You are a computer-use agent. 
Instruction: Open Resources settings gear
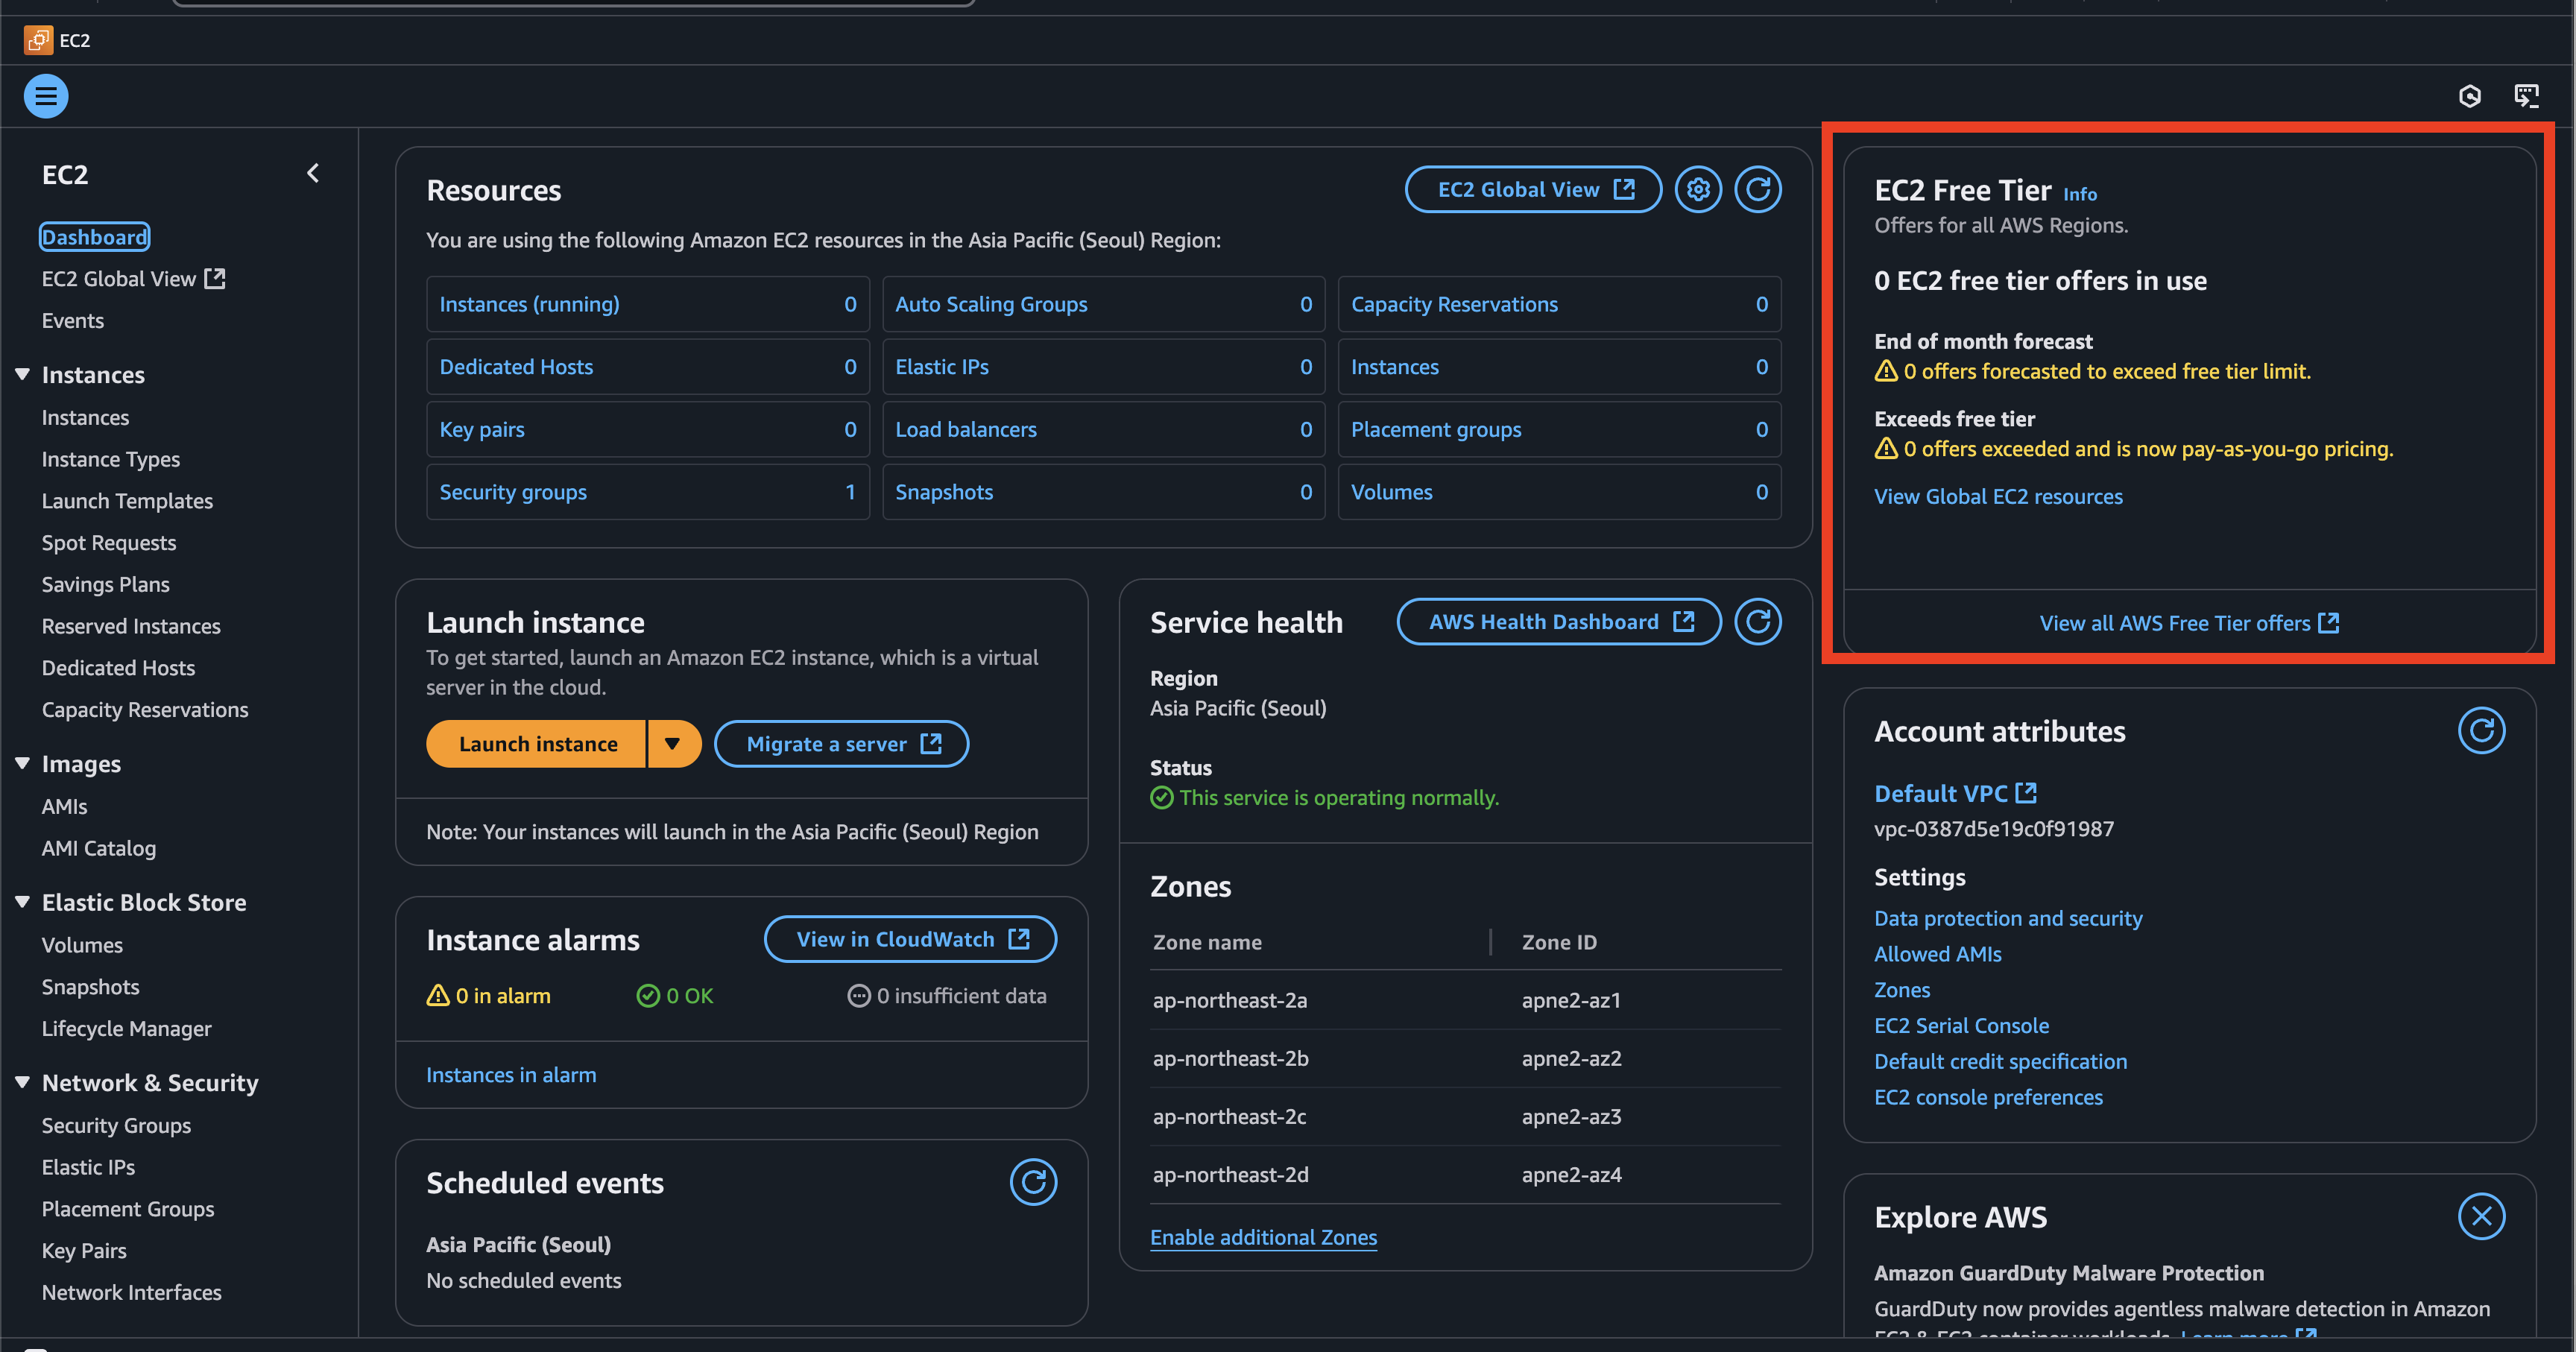tap(1698, 189)
